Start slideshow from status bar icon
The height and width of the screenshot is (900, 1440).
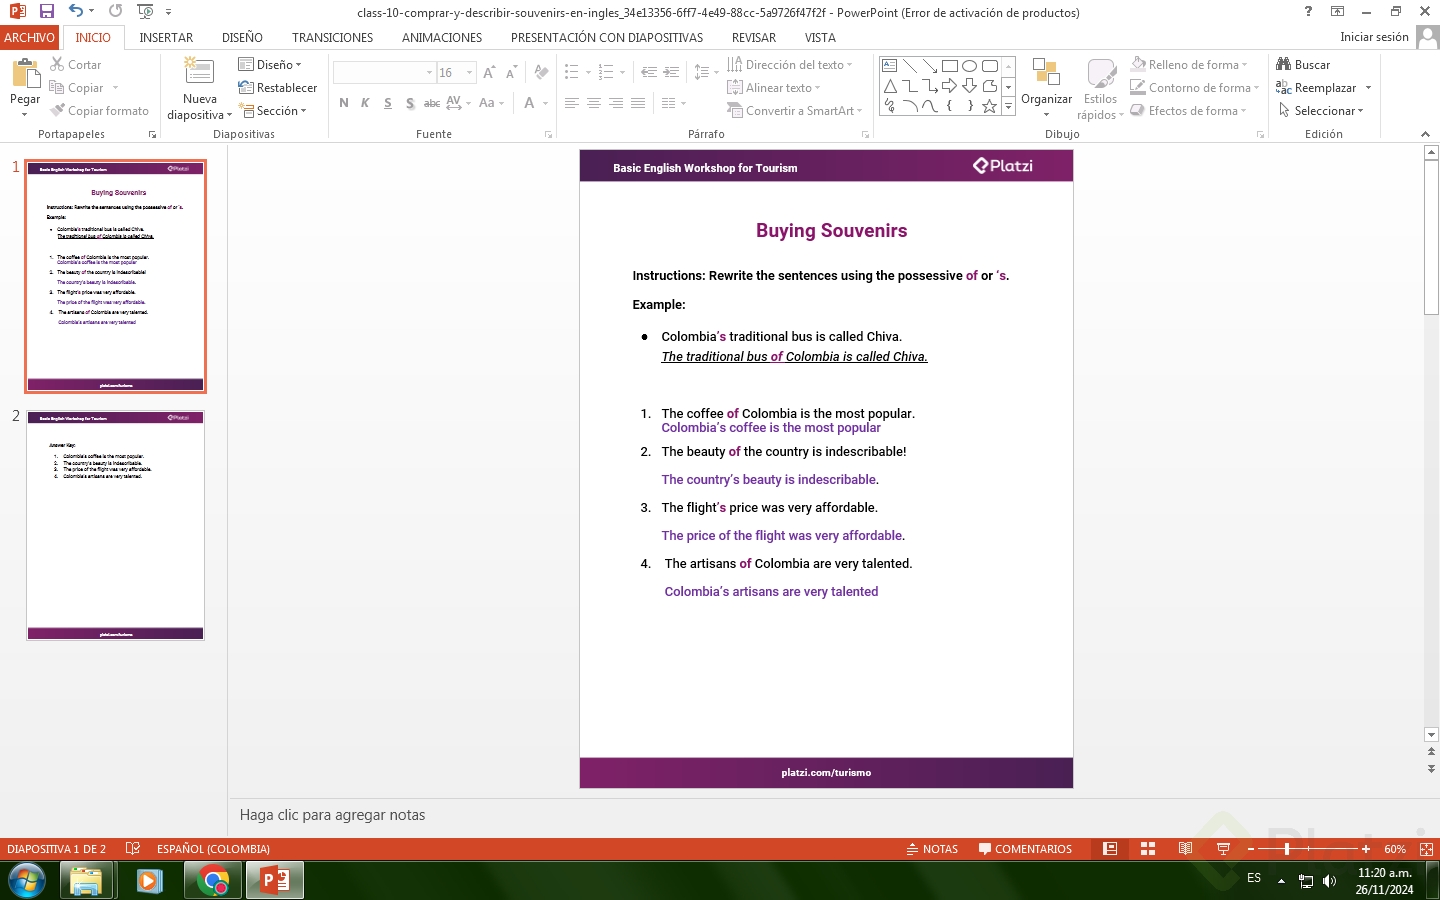click(1223, 849)
